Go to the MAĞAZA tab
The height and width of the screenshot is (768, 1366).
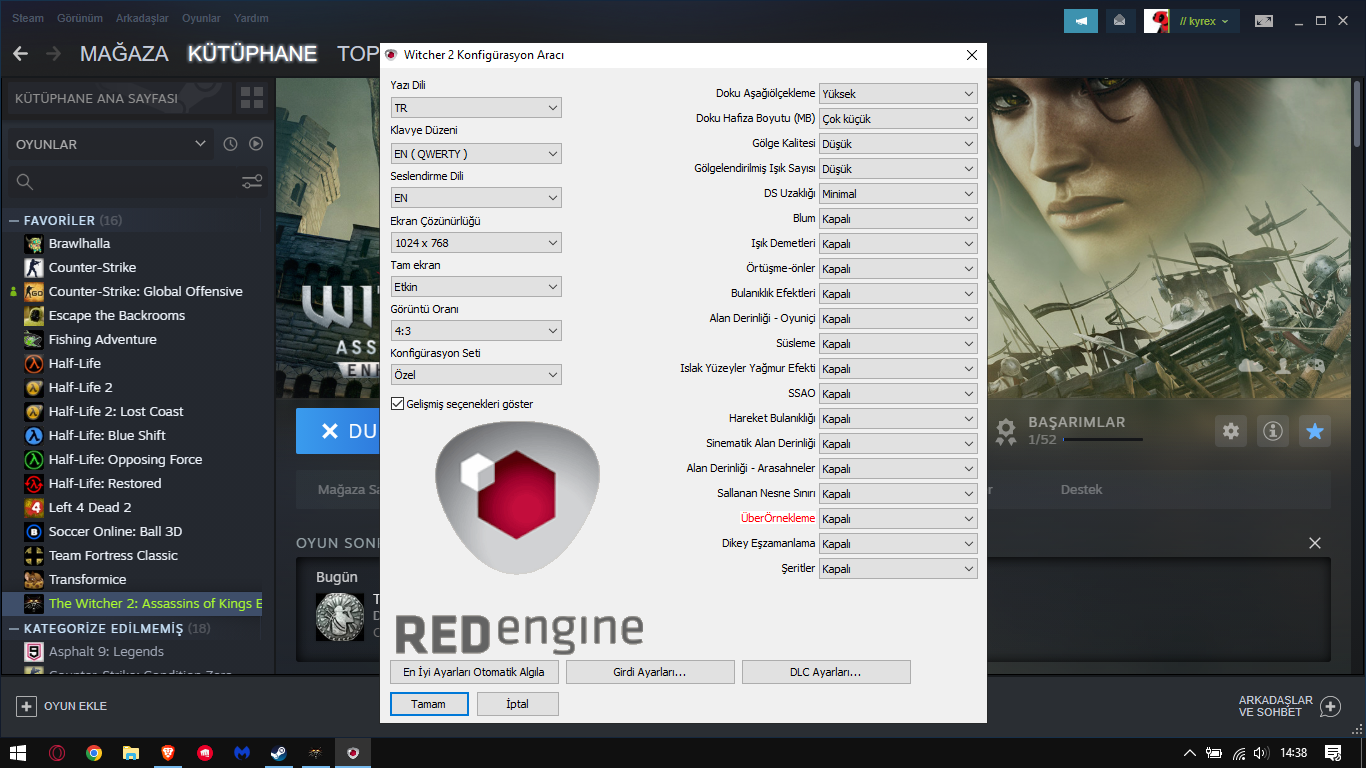(x=124, y=53)
